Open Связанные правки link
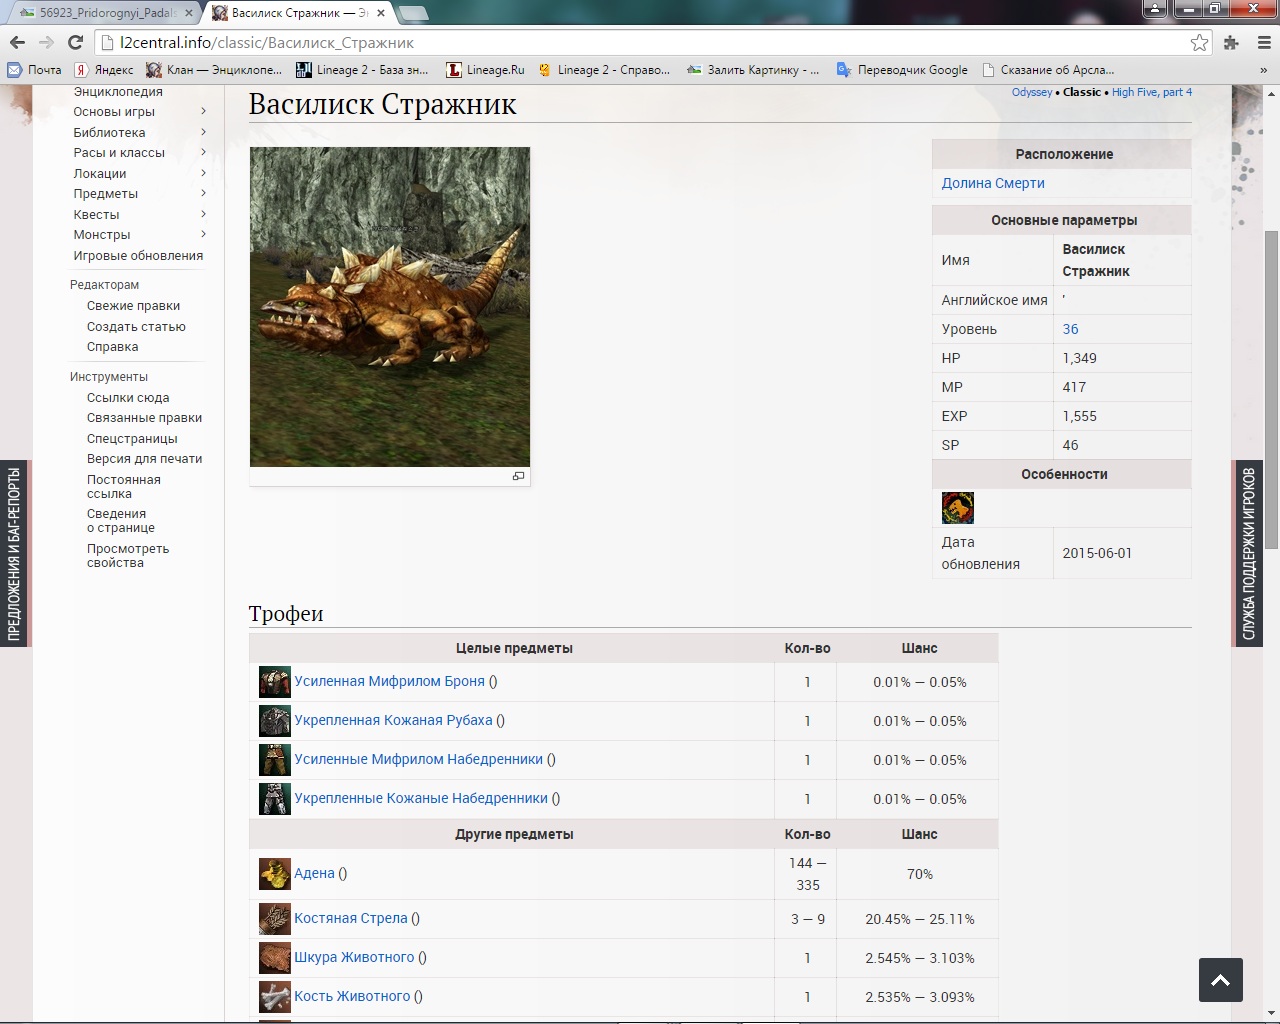Viewport: 1280px width, 1024px height. (144, 418)
